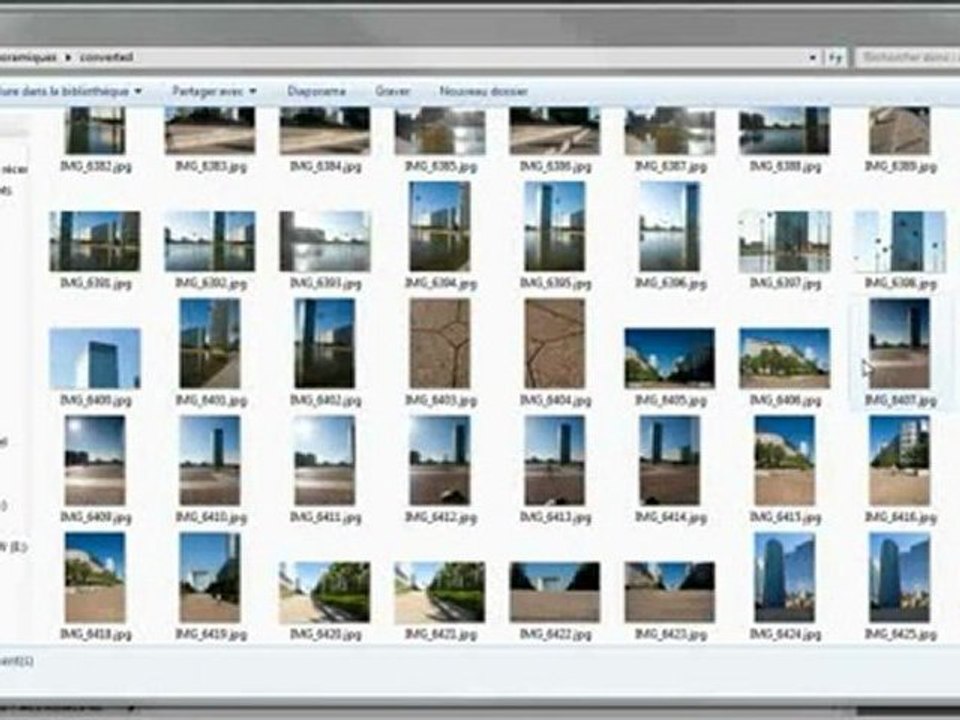The image size is (960, 720).
Task: Focus the Rechercher search field
Action: (x=909, y=58)
